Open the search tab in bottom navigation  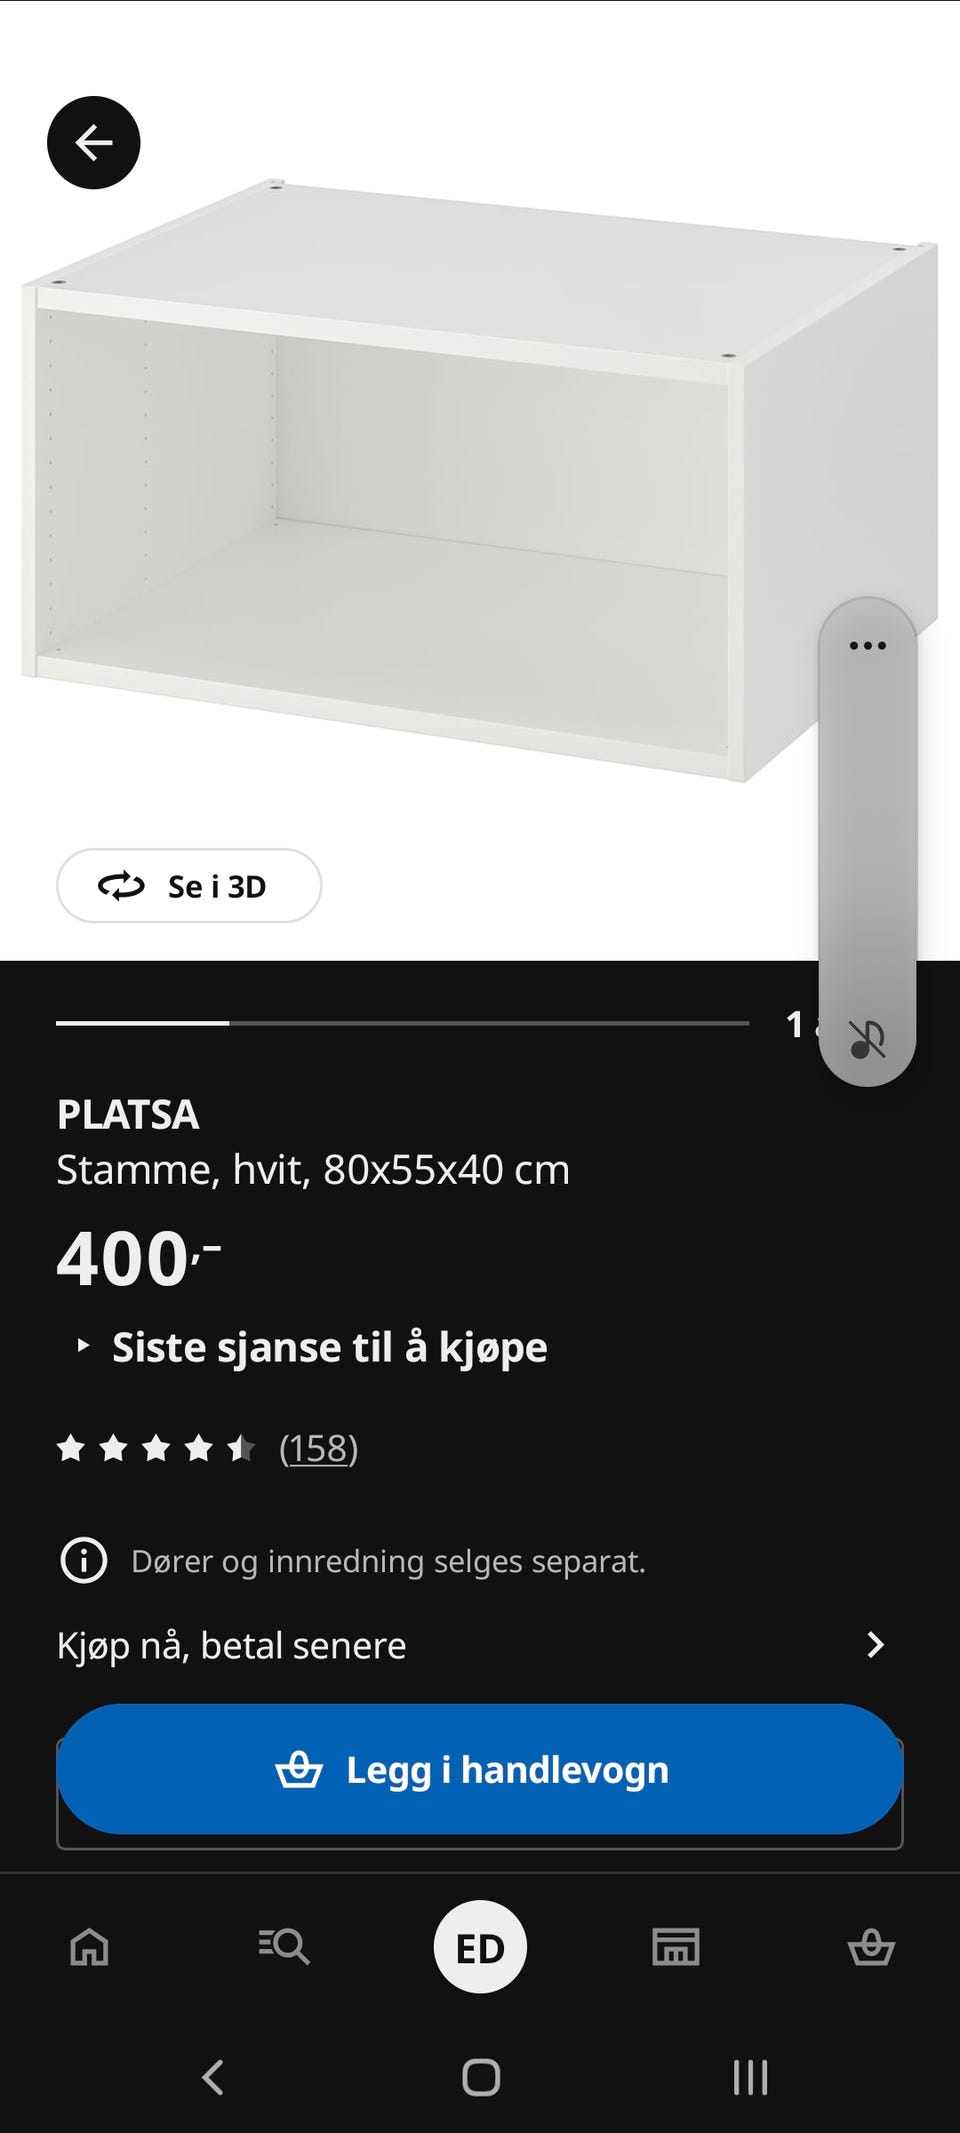(284, 1947)
